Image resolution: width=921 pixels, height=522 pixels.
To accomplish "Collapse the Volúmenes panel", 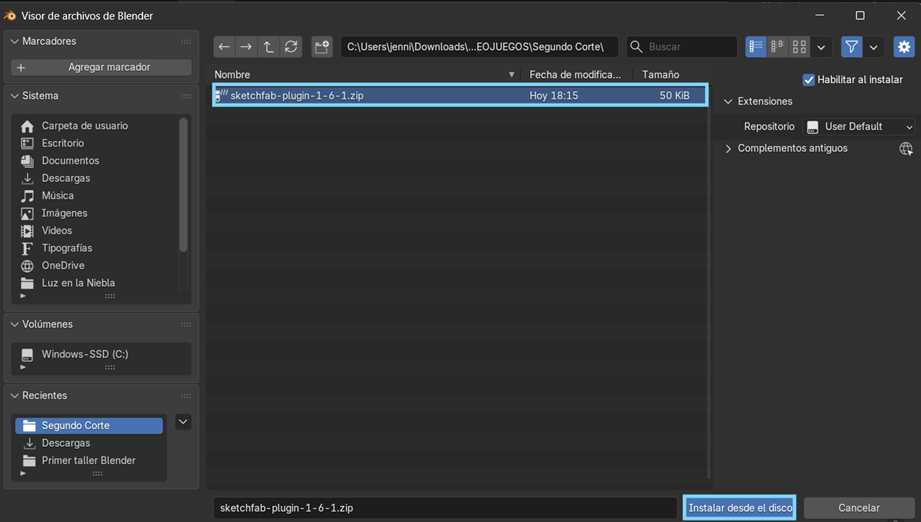I will 15,325.
